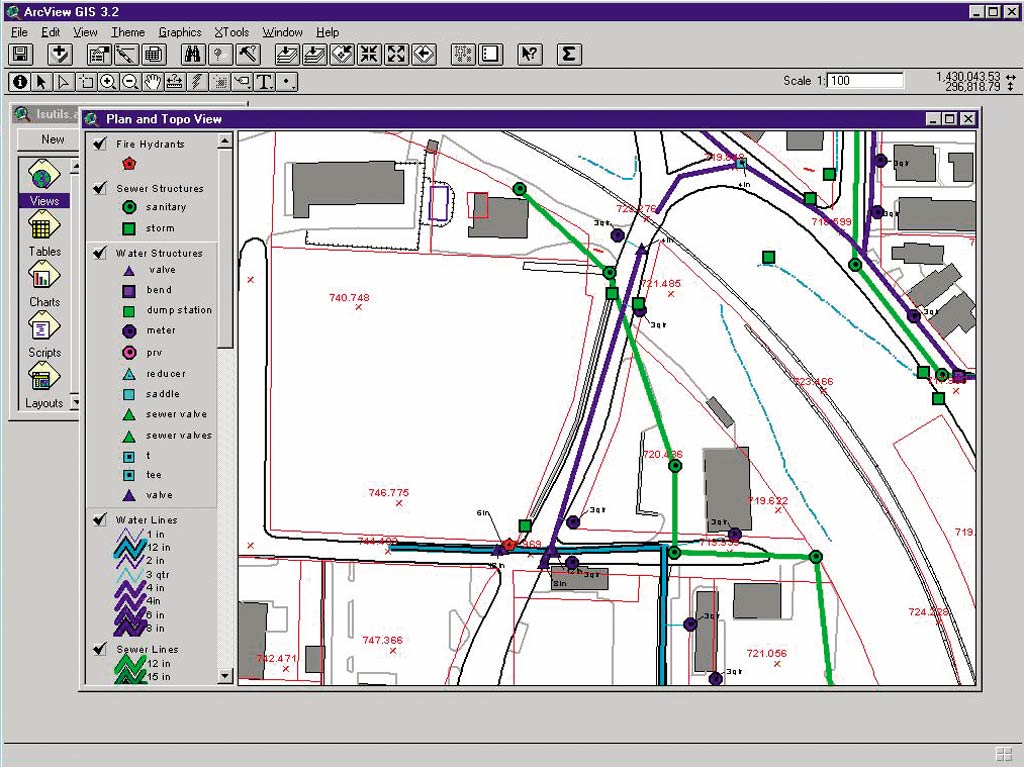This screenshot has width=1024, height=767.
Task: Open the Theme menu
Action: (x=128, y=32)
